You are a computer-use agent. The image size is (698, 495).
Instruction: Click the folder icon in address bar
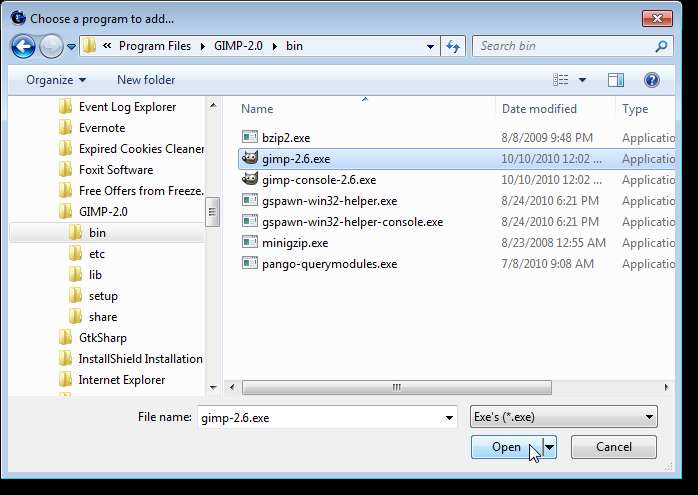[x=89, y=45]
